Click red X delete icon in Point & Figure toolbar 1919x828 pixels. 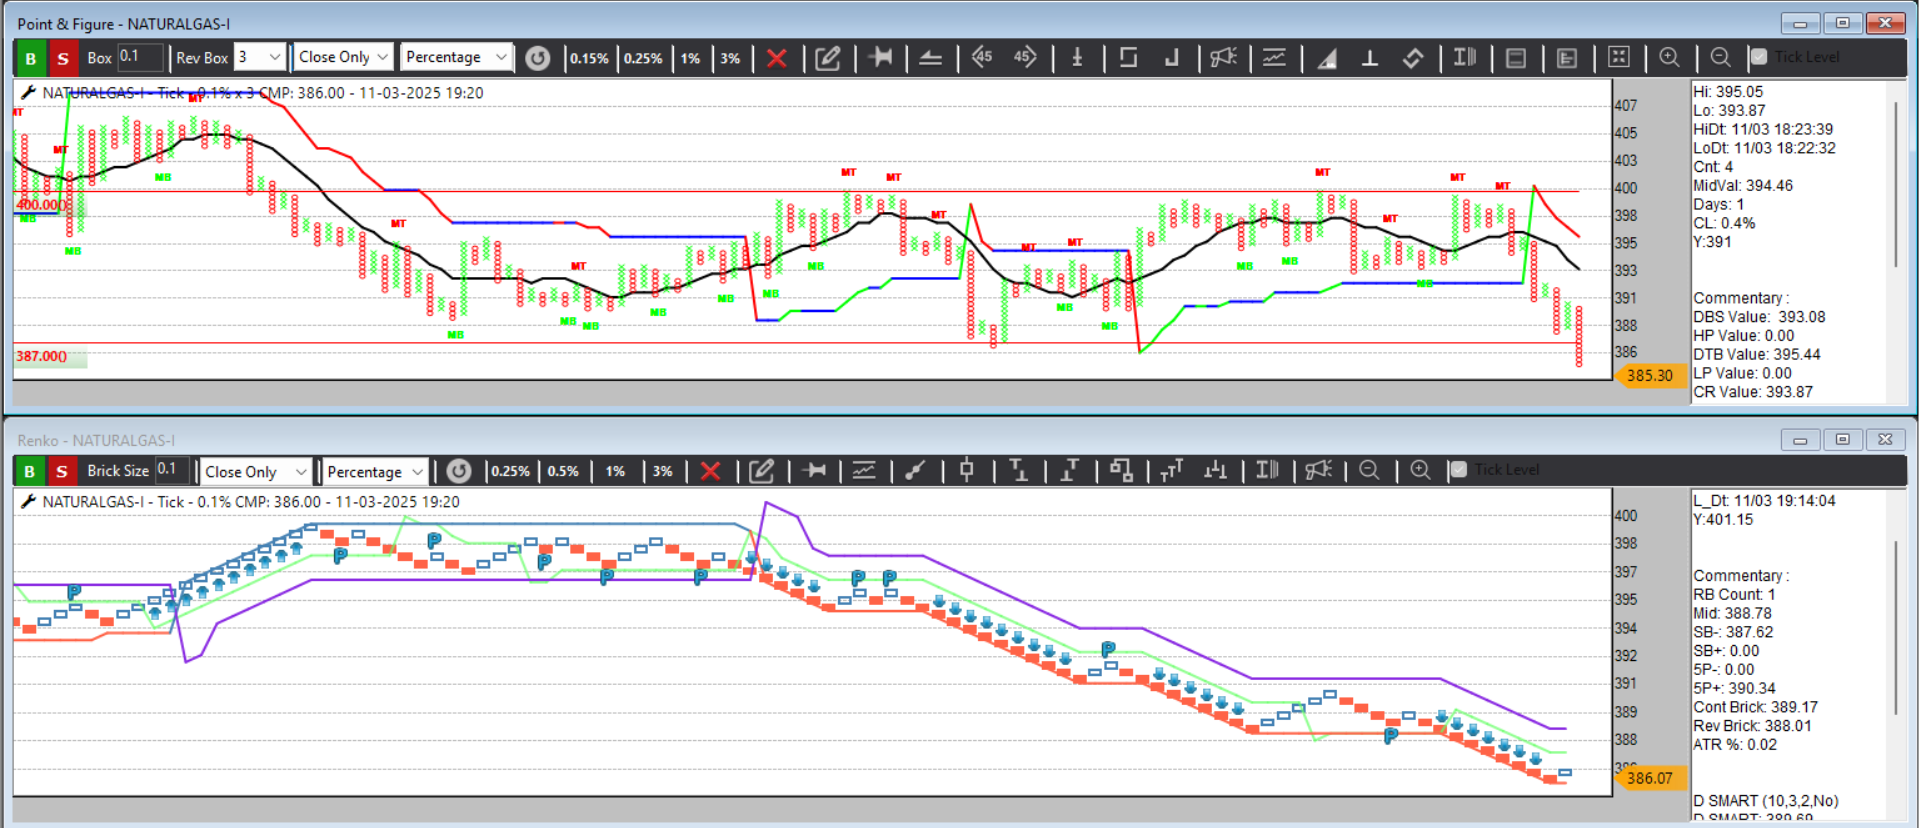[x=776, y=58]
